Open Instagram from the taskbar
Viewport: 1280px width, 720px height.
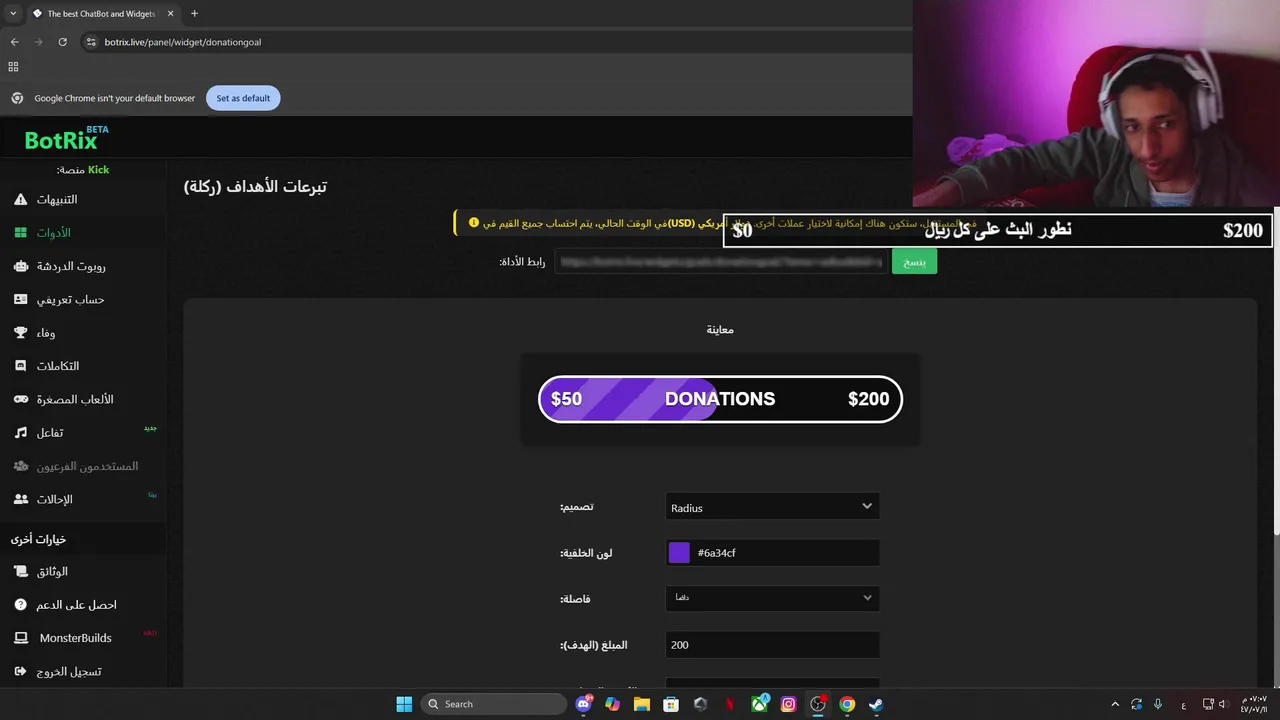789,704
